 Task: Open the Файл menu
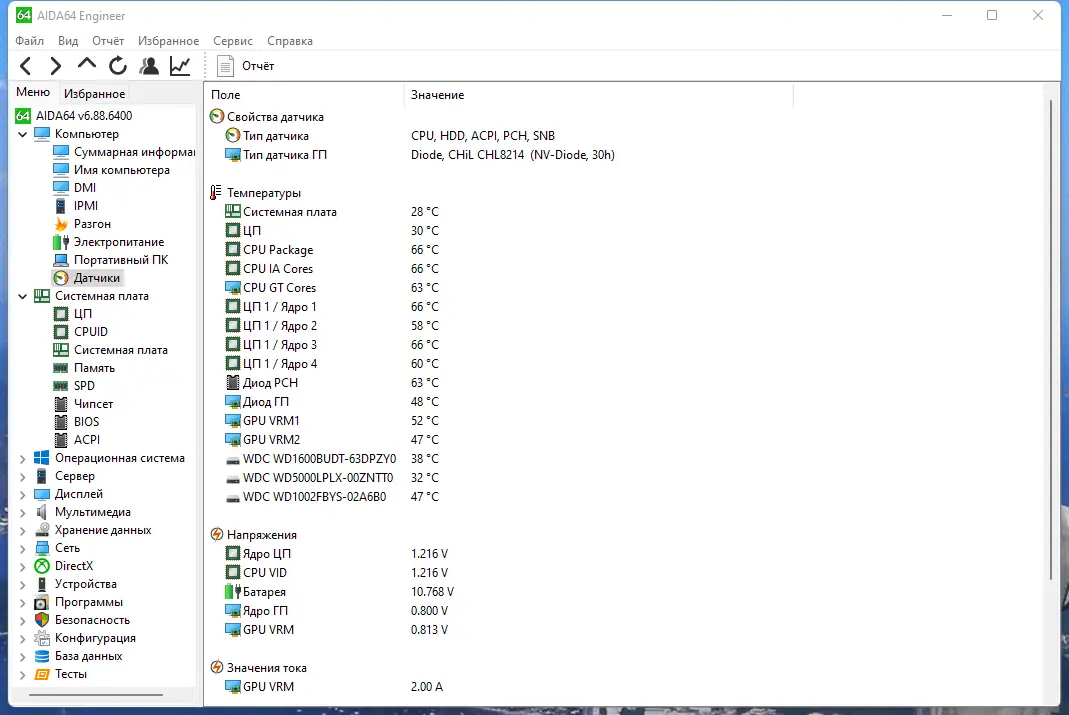click(29, 41)
